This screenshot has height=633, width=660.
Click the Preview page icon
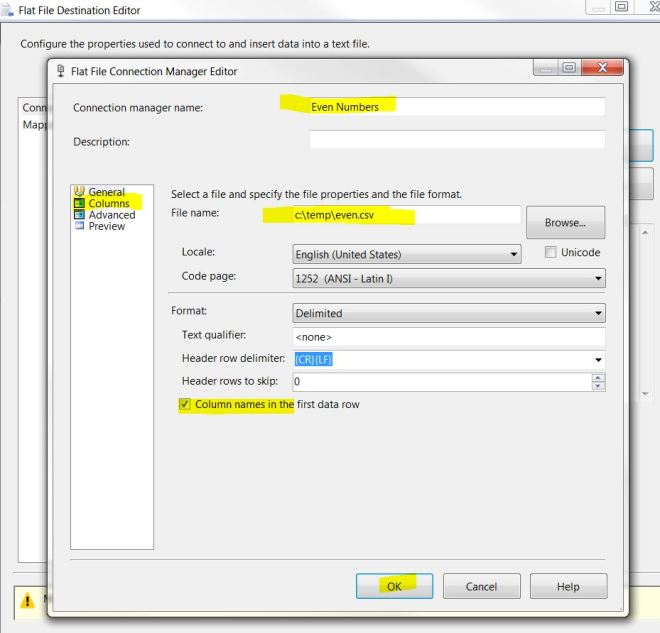coord(80,226)
